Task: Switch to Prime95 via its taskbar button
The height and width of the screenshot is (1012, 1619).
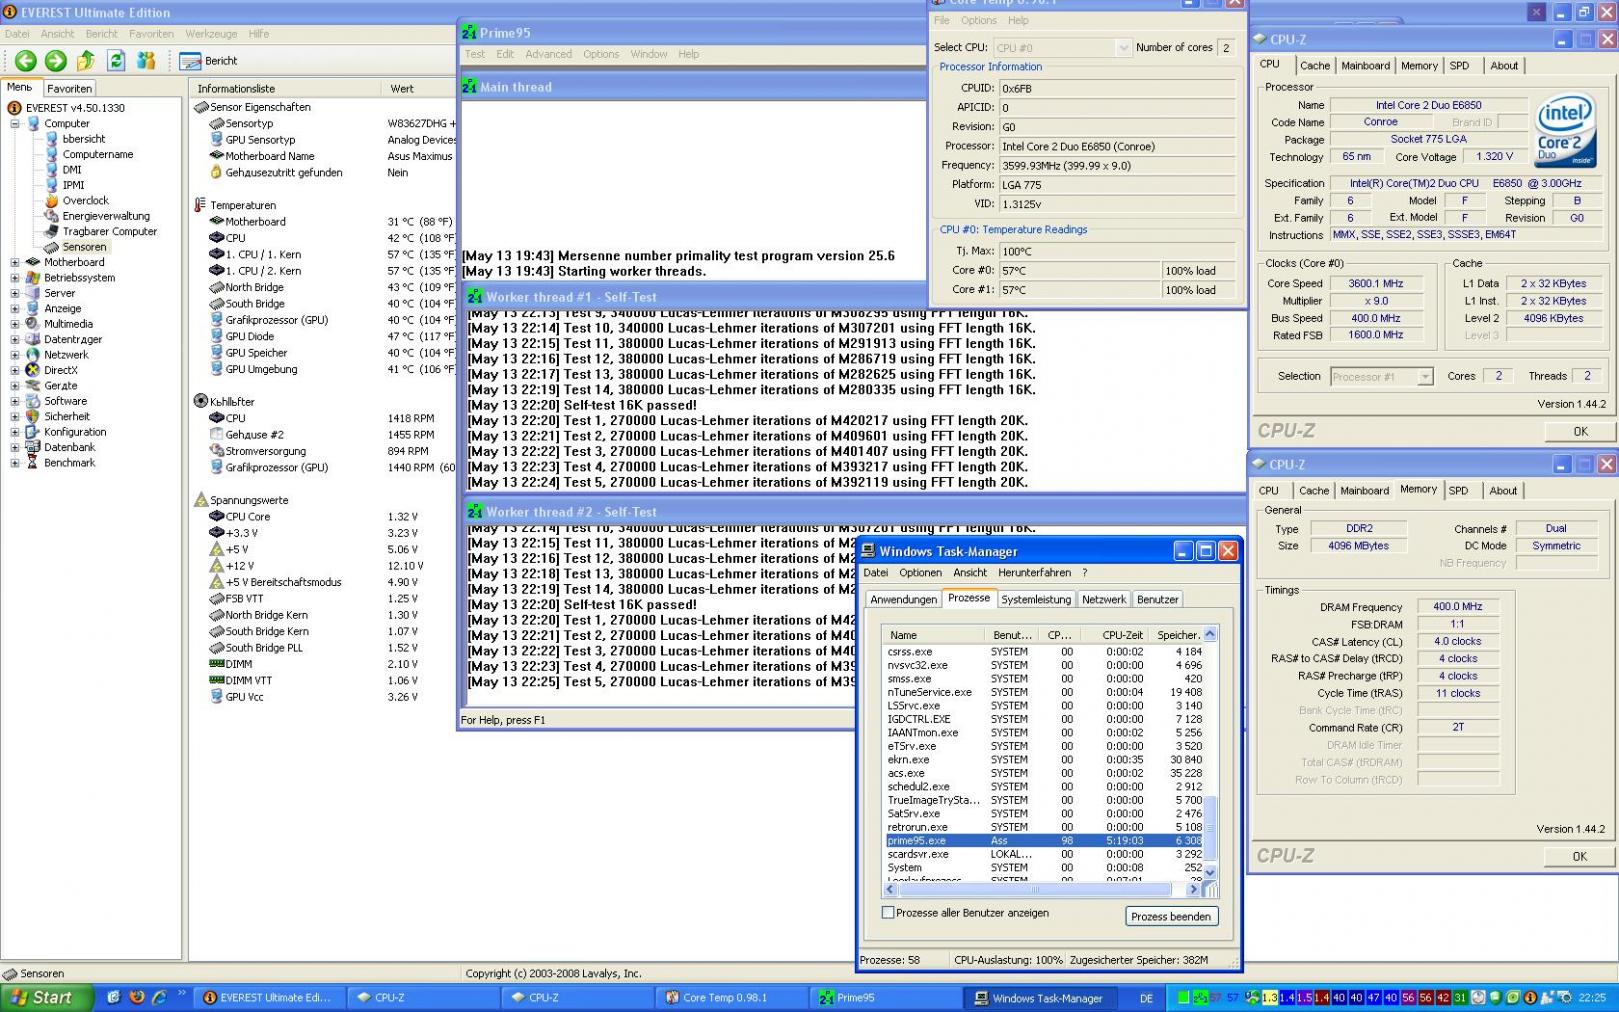Action: (887, 997)
